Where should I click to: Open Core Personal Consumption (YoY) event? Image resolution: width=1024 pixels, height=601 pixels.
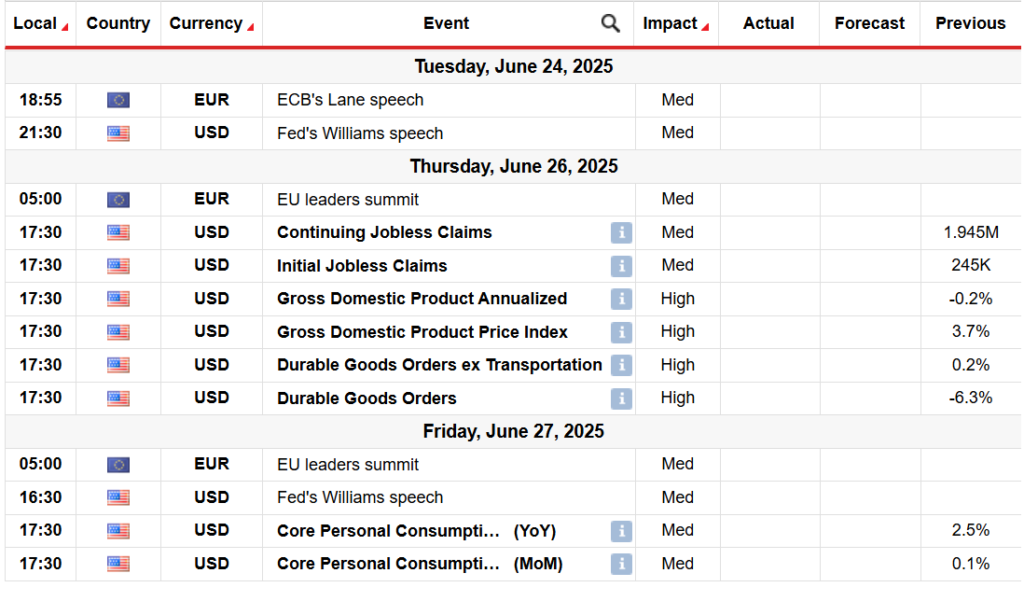tap(416, 531)
